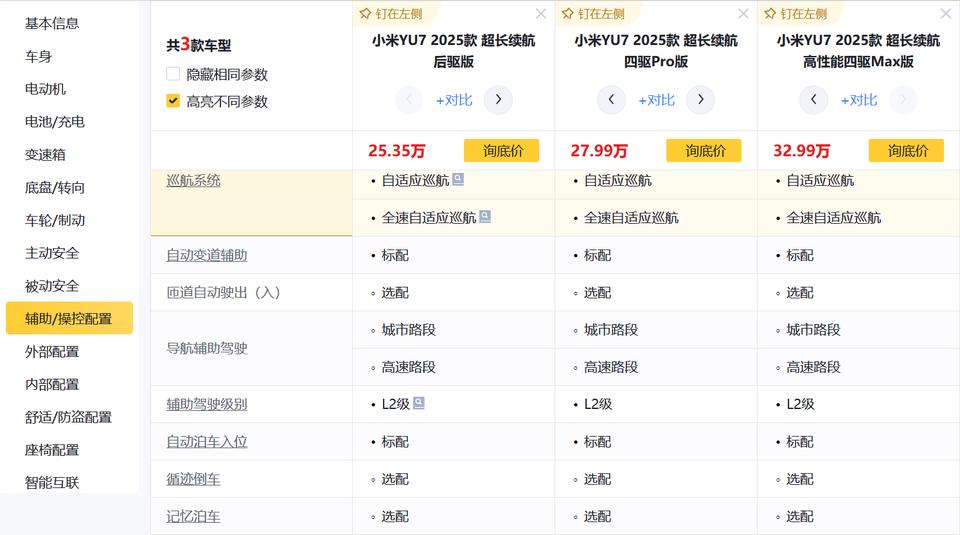Click +对比 under the 高性能四驱Max版 model
This screenshot has width=960, height=535.
tap(859, 100)
